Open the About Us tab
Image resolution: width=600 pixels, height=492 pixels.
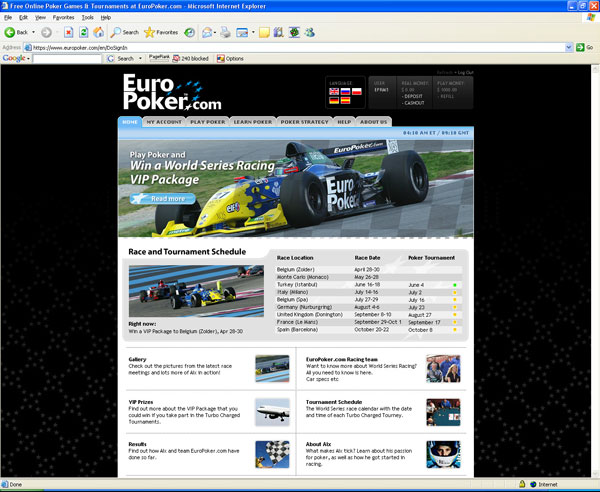(374, 122)
